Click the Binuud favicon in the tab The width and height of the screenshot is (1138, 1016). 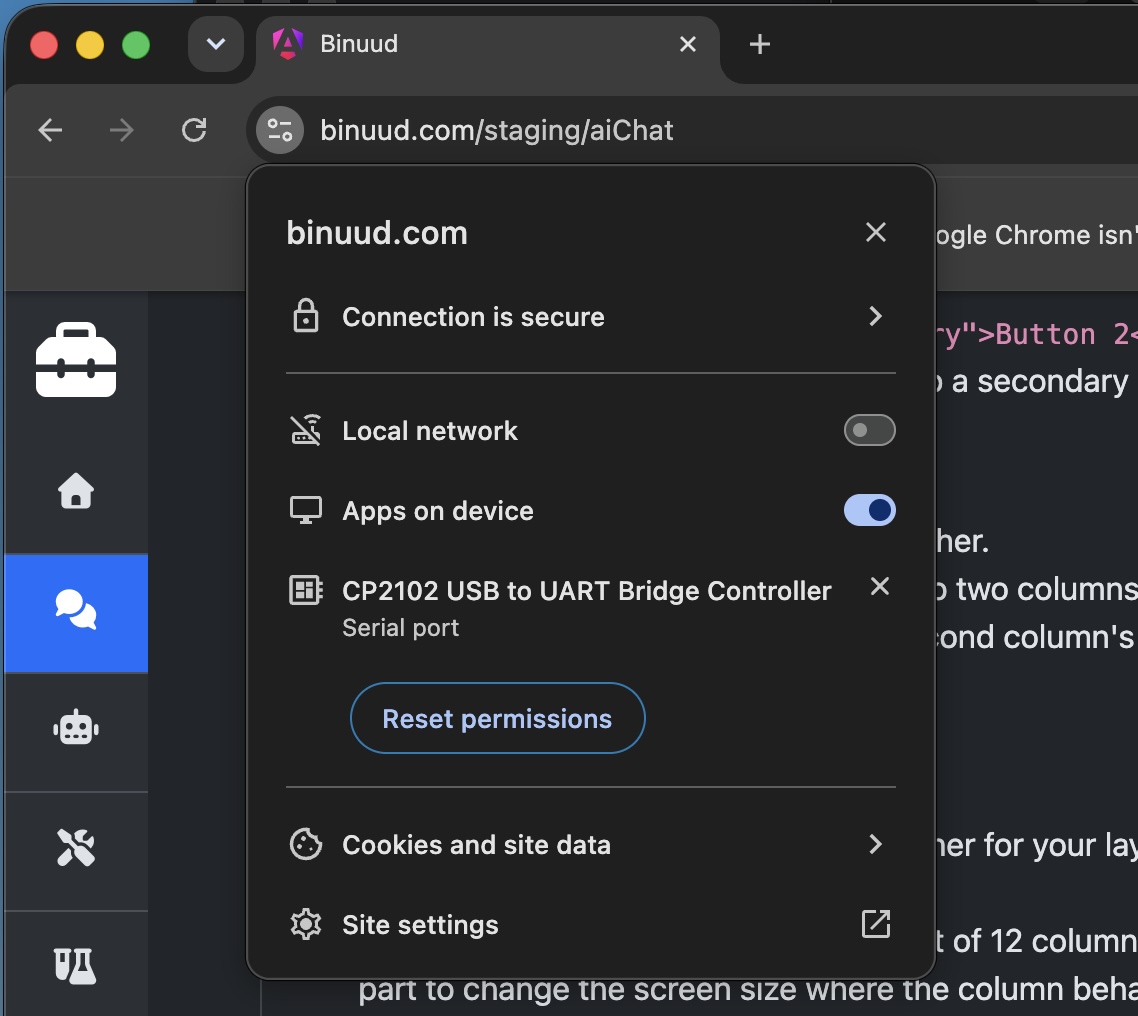[287, 44]
